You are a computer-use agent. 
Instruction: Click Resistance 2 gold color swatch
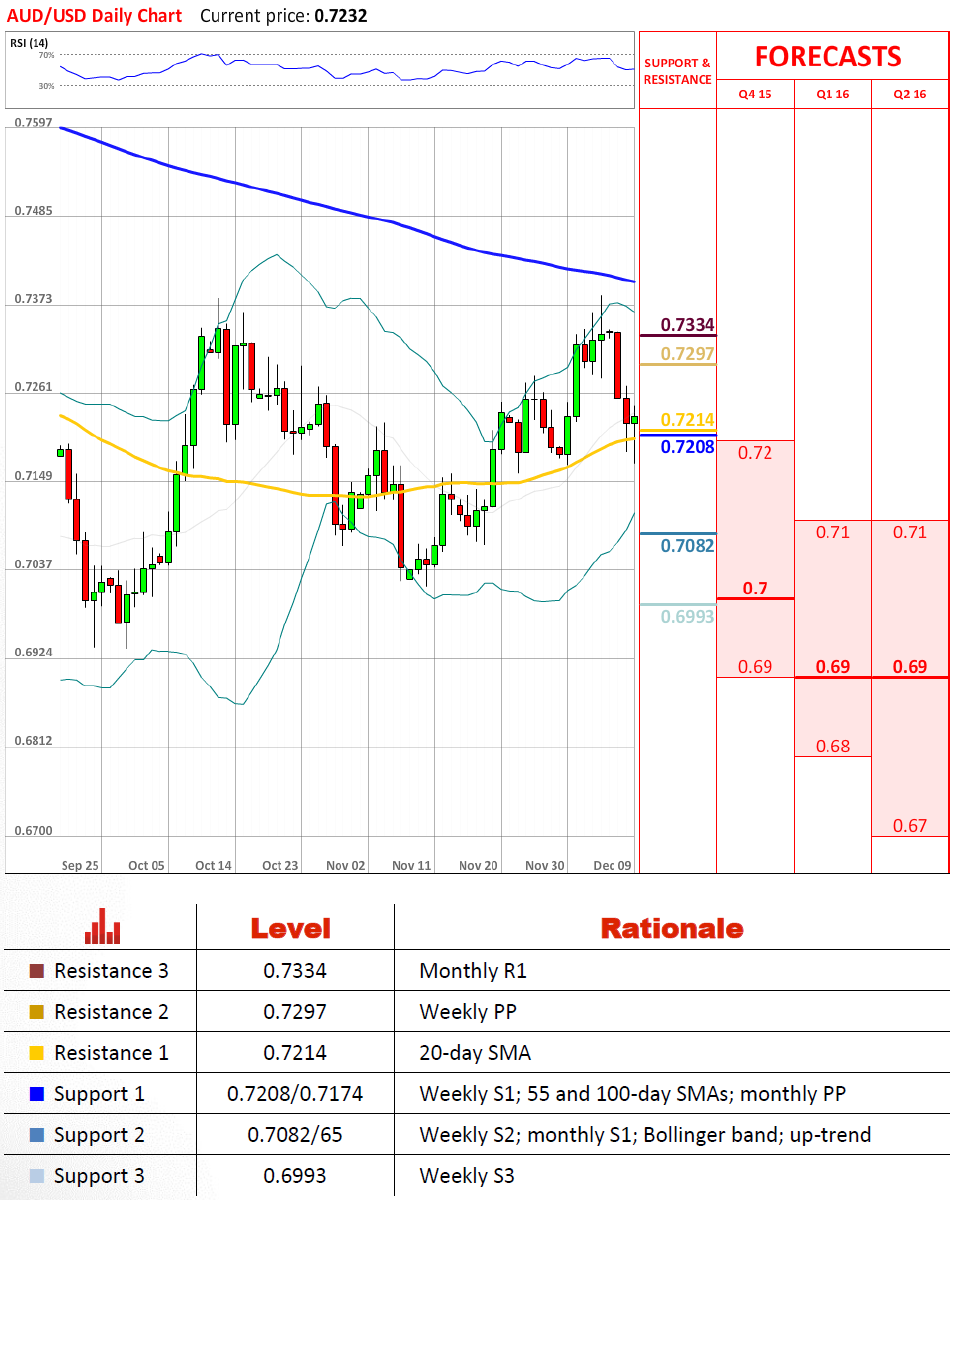click(37, 1012)
